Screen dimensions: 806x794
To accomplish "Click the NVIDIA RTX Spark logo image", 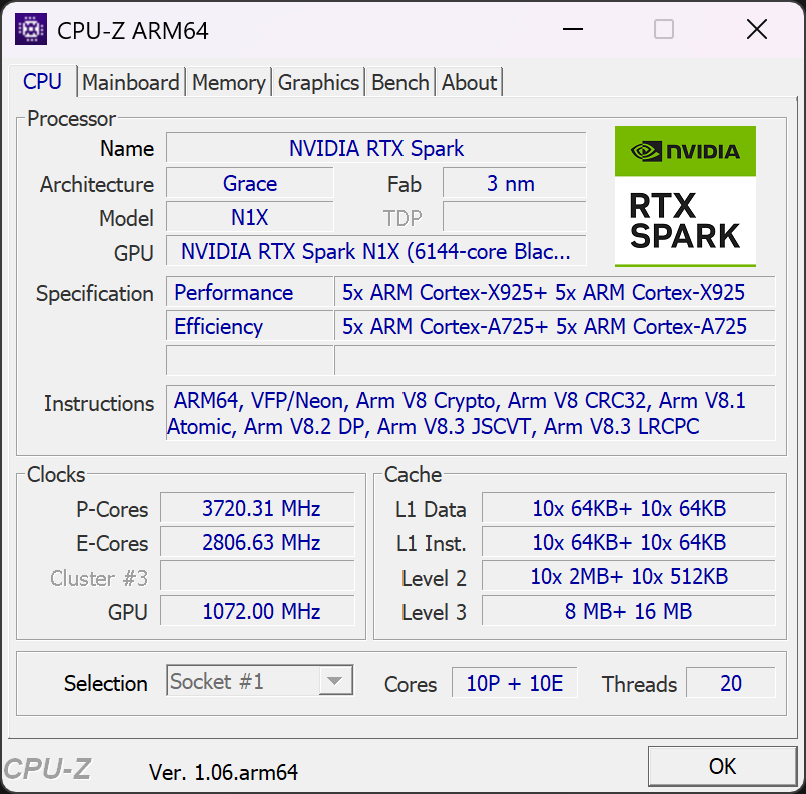I will point(685,196).
